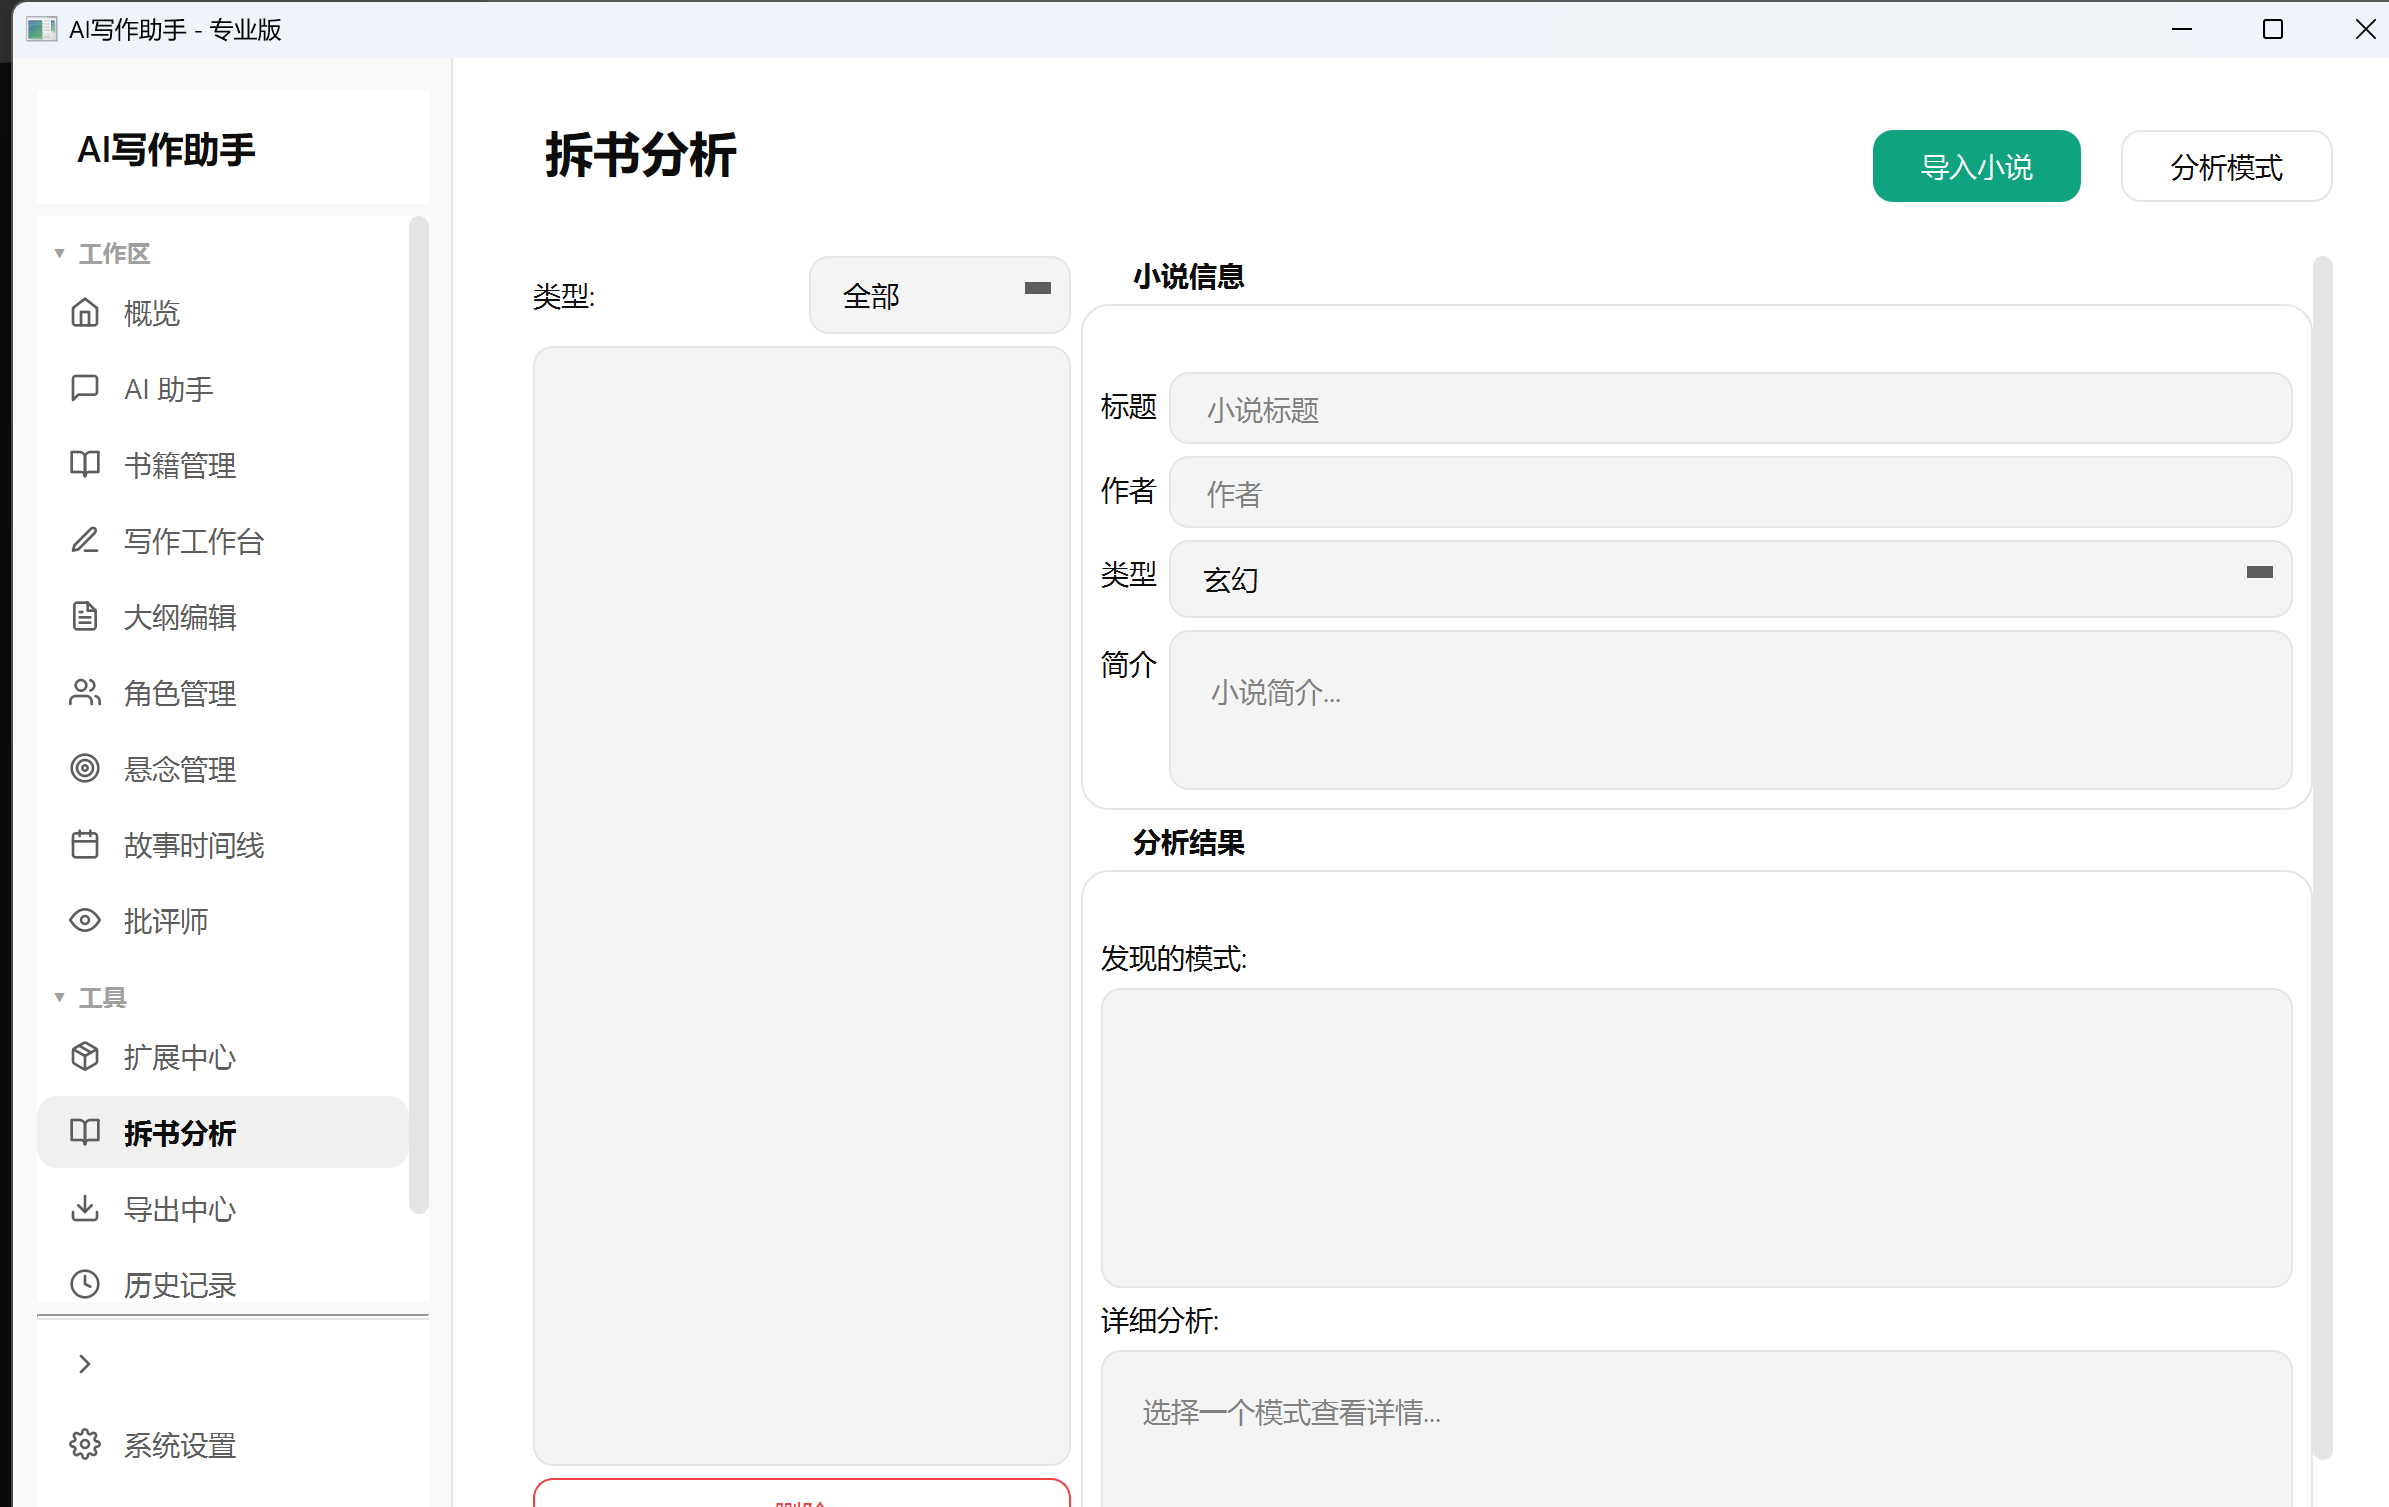Image resolution: width=2389 pixels, height=1507 pixels.
Task: Click the calendar icon for 故事时间线
Action: coord(85,844)
